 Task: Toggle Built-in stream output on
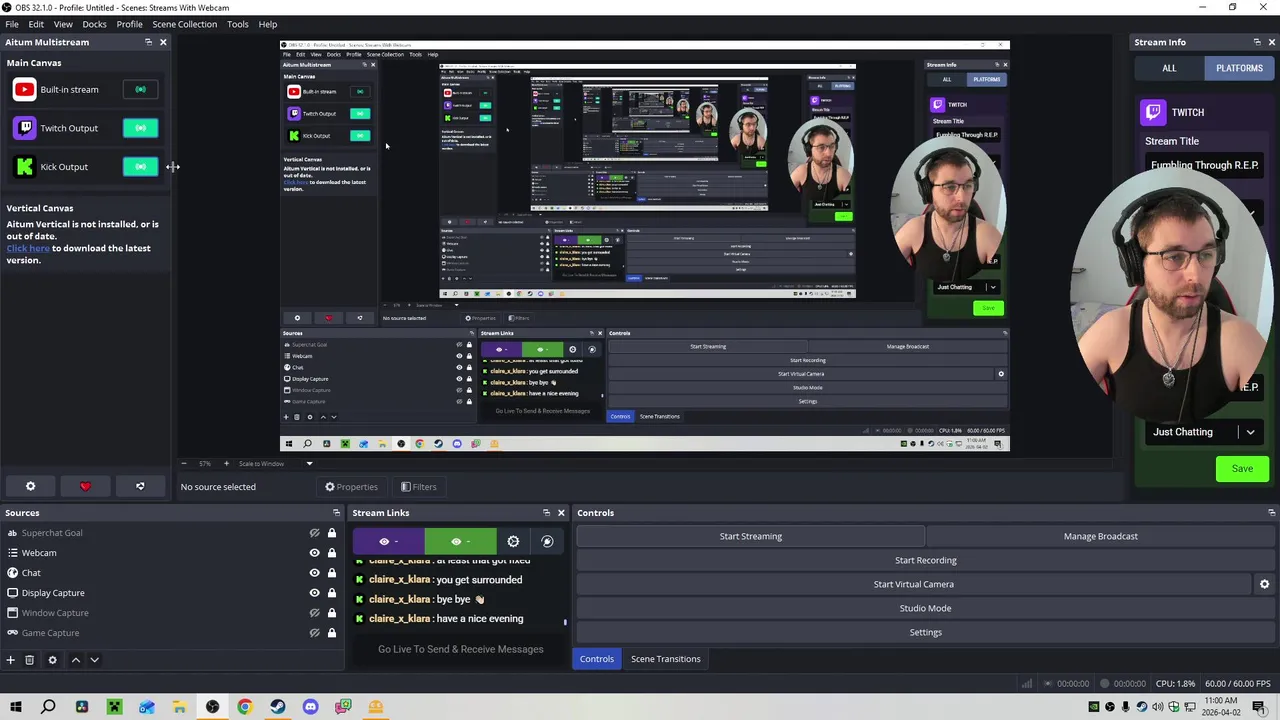[140, 90]
